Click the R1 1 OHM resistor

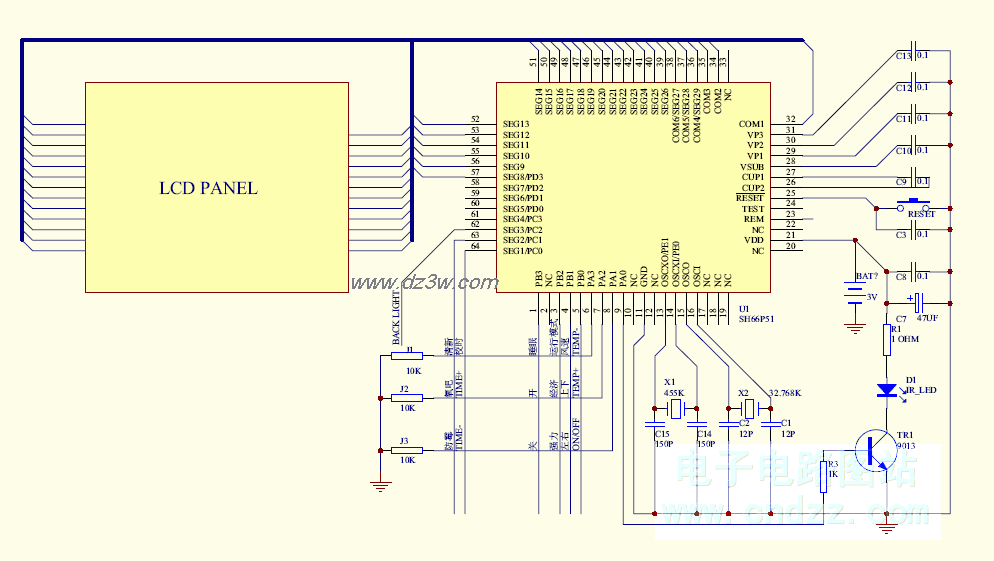tap(886, 338)
